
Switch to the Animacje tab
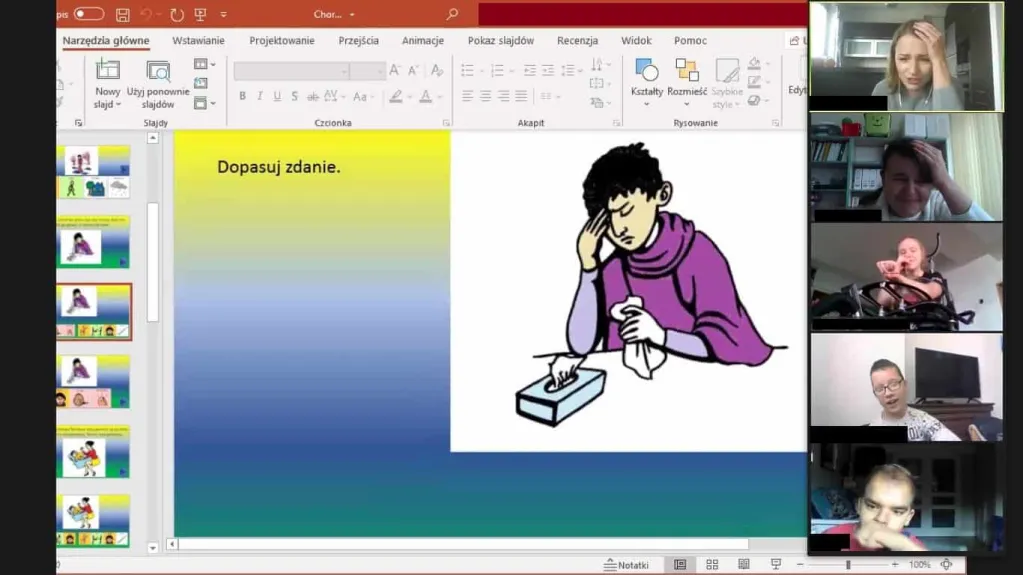tap(422, 41)
